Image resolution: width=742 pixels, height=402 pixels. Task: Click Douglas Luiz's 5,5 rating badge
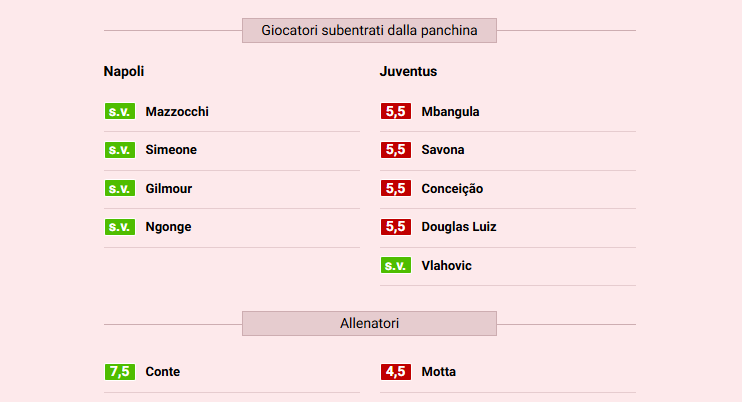click(x=396, y=227)
